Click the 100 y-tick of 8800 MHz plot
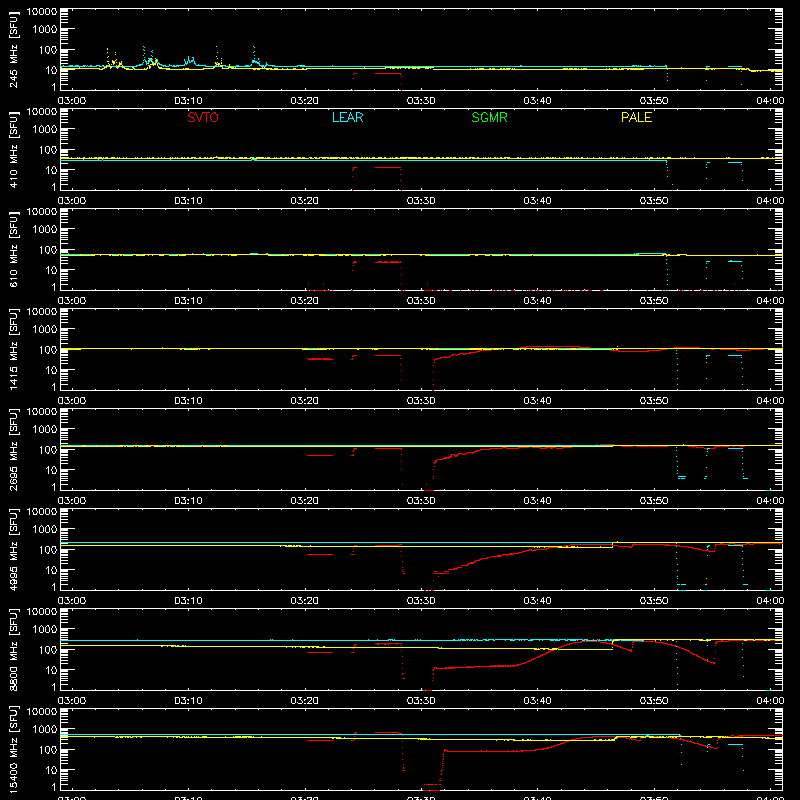 48,649
